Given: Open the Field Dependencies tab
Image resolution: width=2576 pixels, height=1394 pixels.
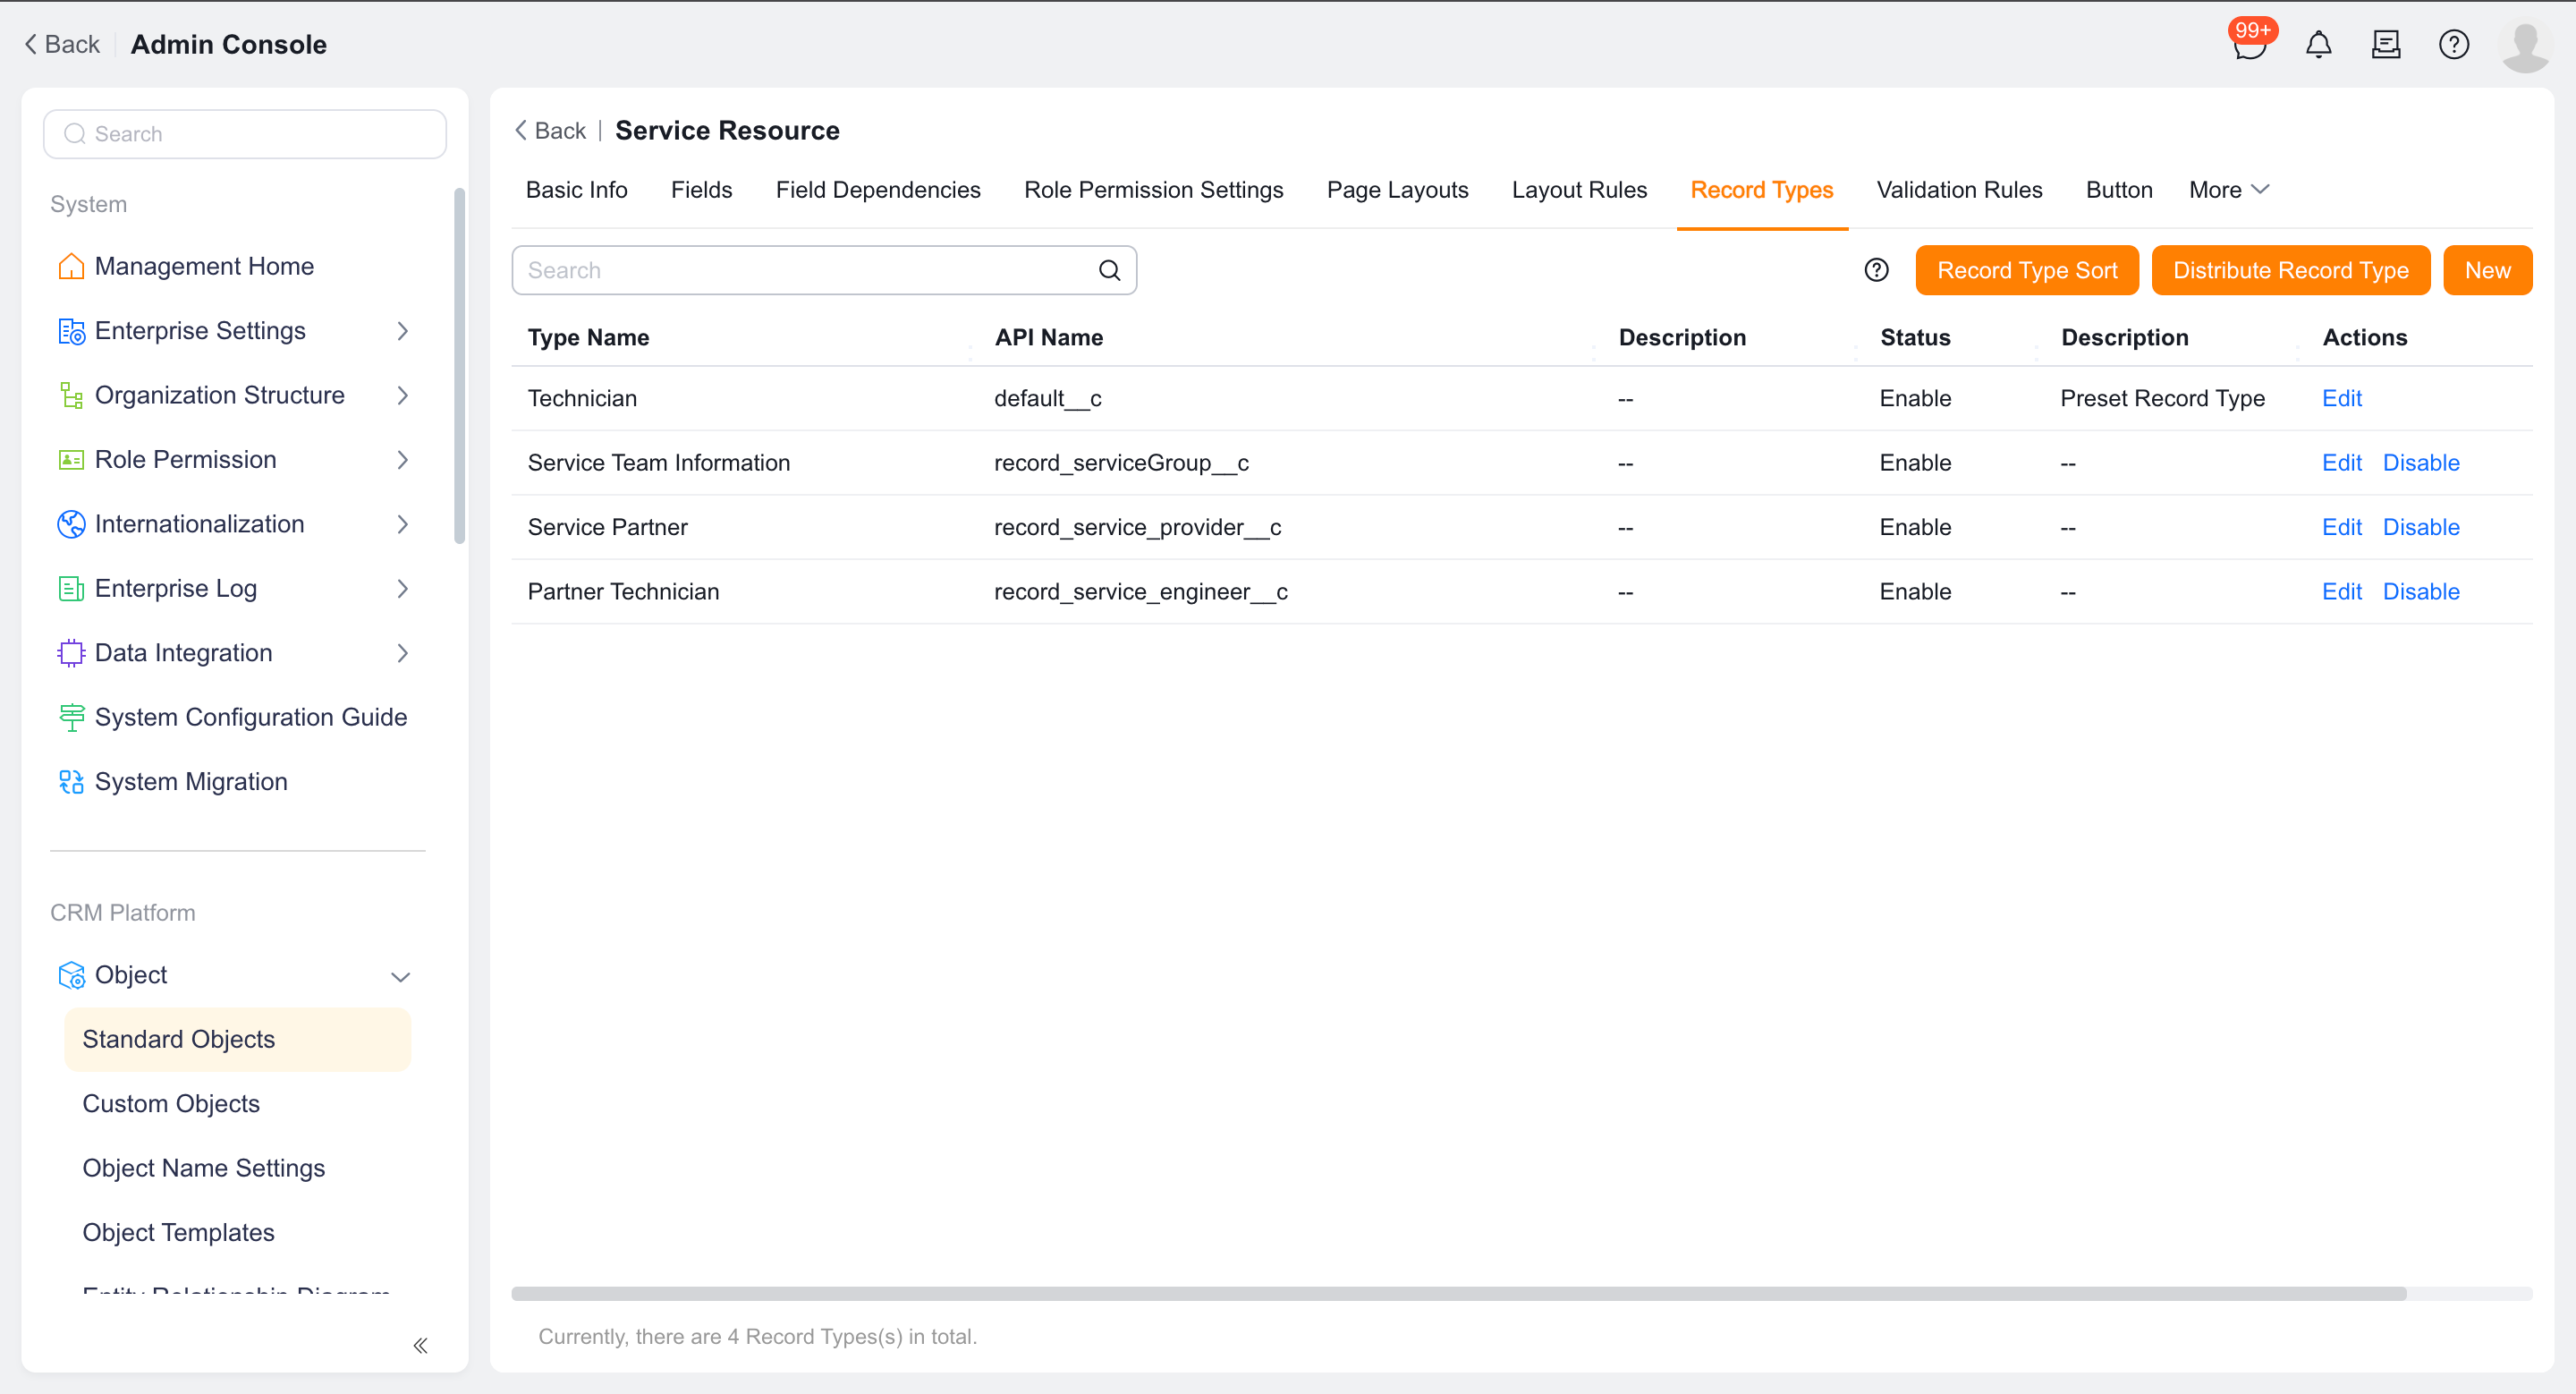Looking at the screenshot, I should point(878,190).
